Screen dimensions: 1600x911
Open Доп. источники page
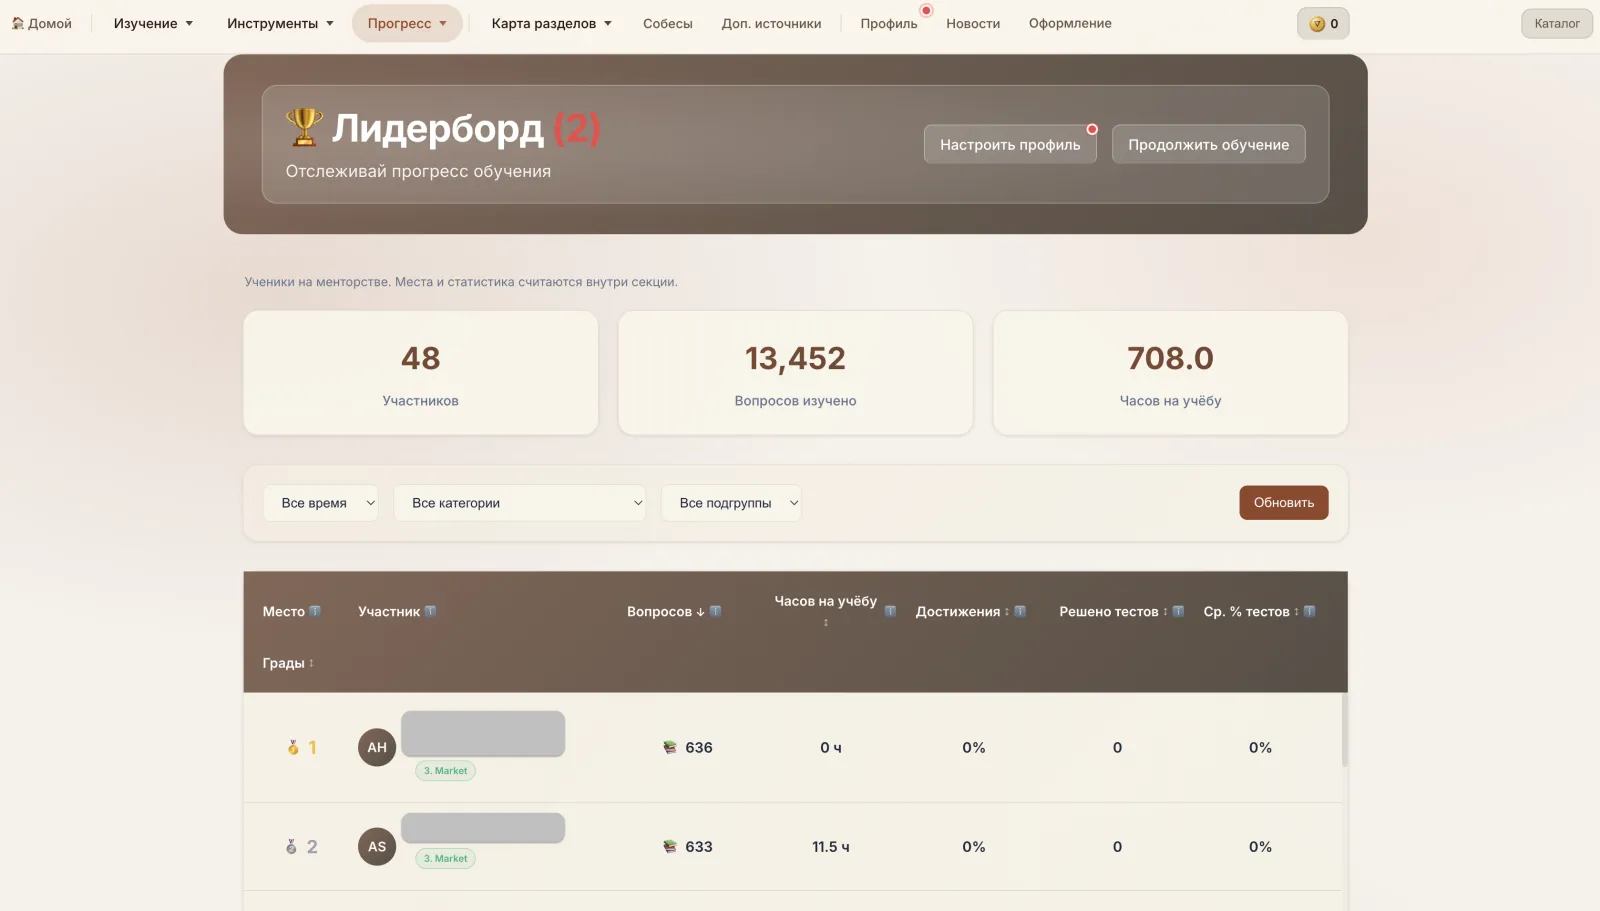point(771,23)
